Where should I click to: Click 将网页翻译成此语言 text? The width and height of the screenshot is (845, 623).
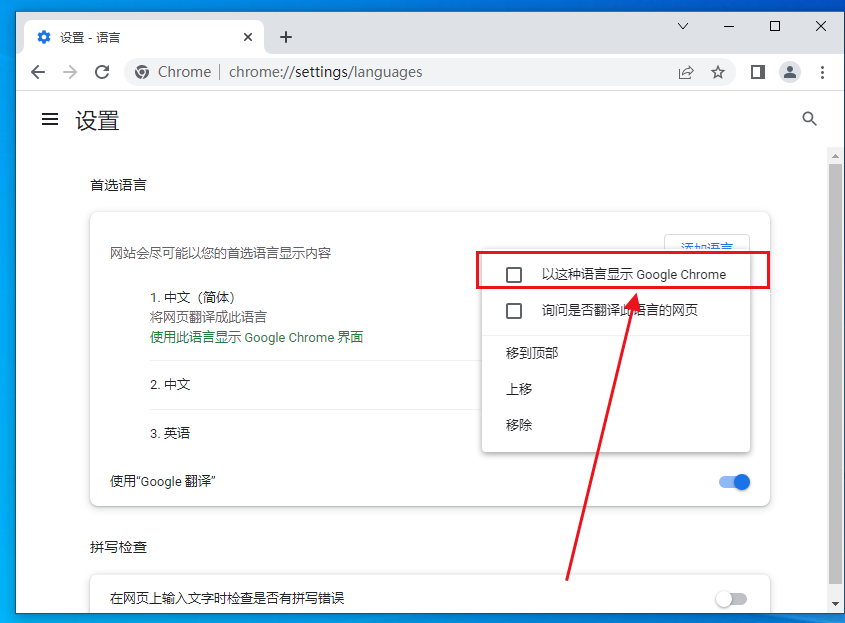[x=208, y=317]
